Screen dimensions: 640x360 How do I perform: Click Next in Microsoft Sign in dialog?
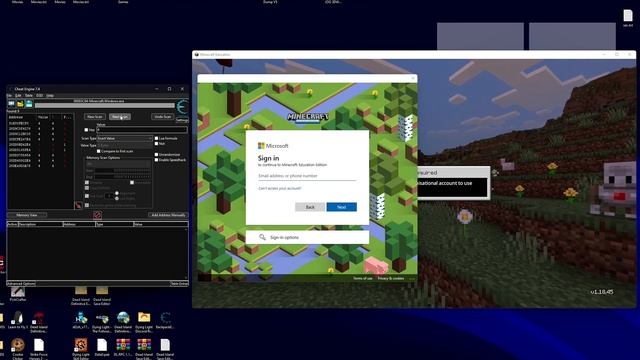[x=342, y=207]
